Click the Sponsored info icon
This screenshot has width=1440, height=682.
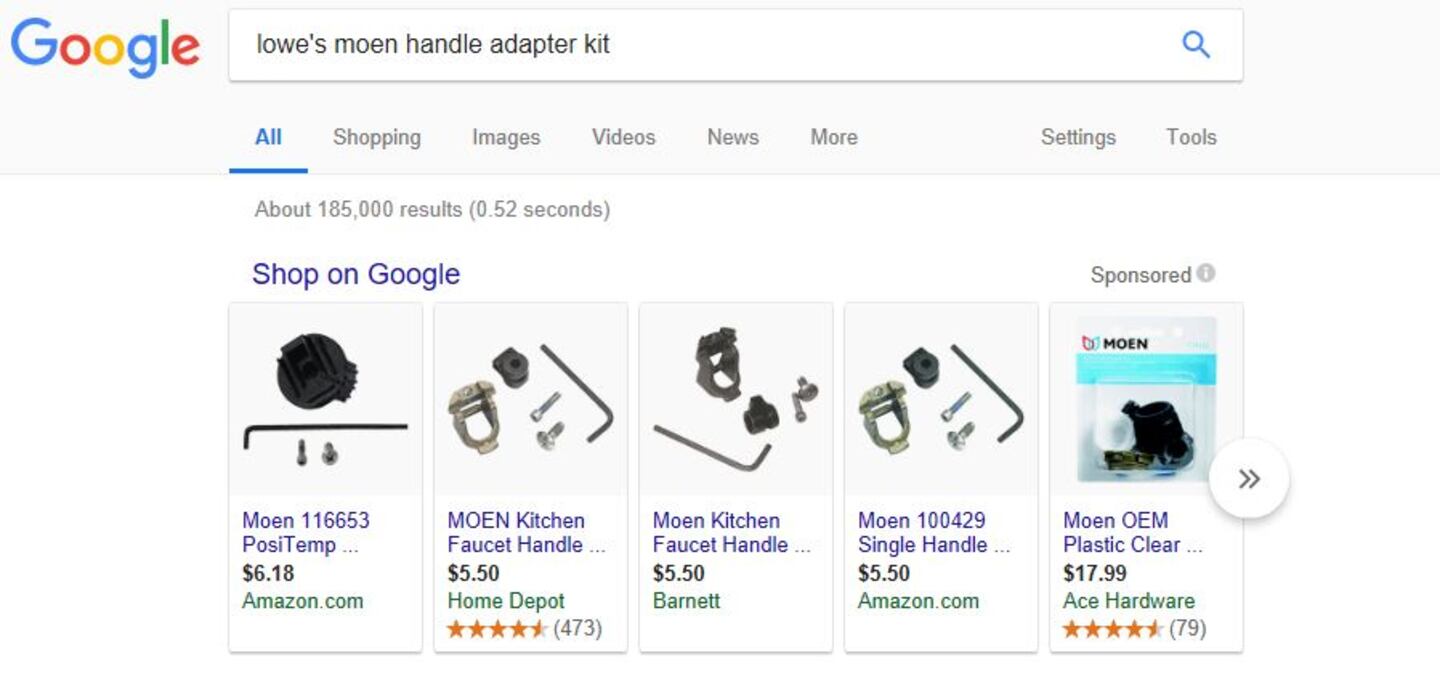coord(1206,273)
